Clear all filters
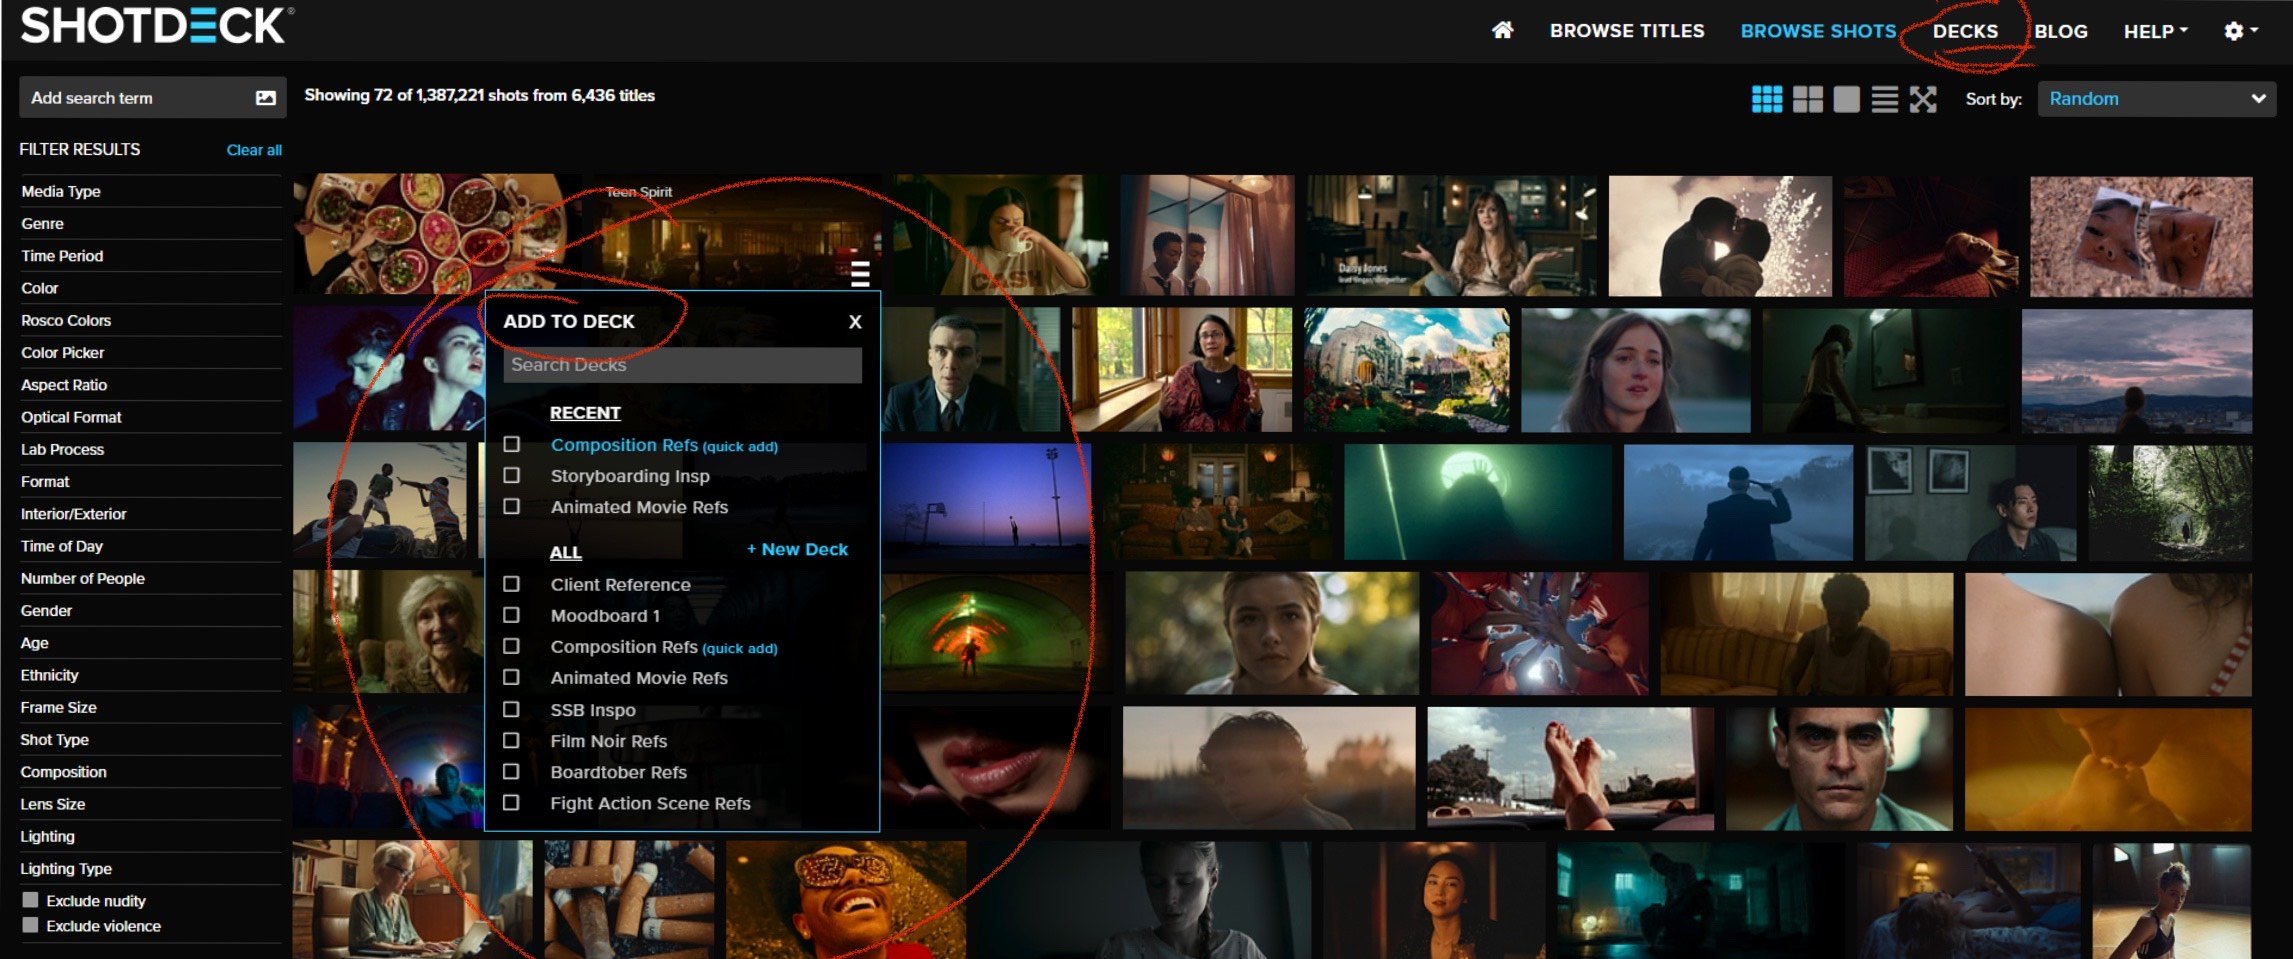 [x=254, y=150]
